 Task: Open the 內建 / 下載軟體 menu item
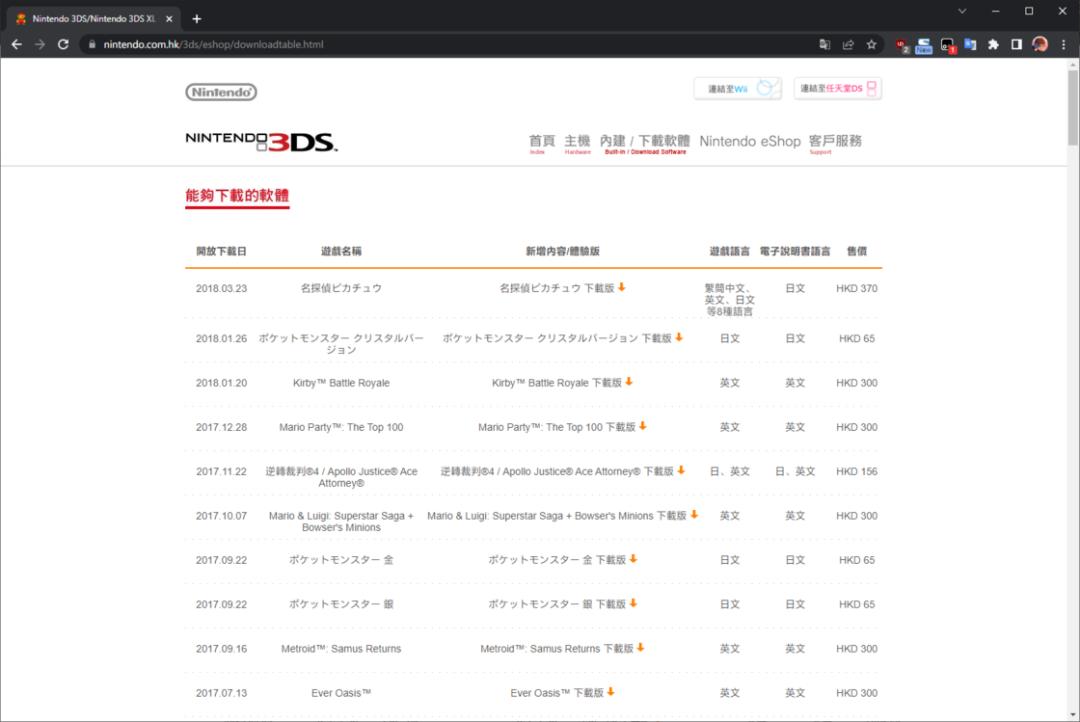click(645, 143)
